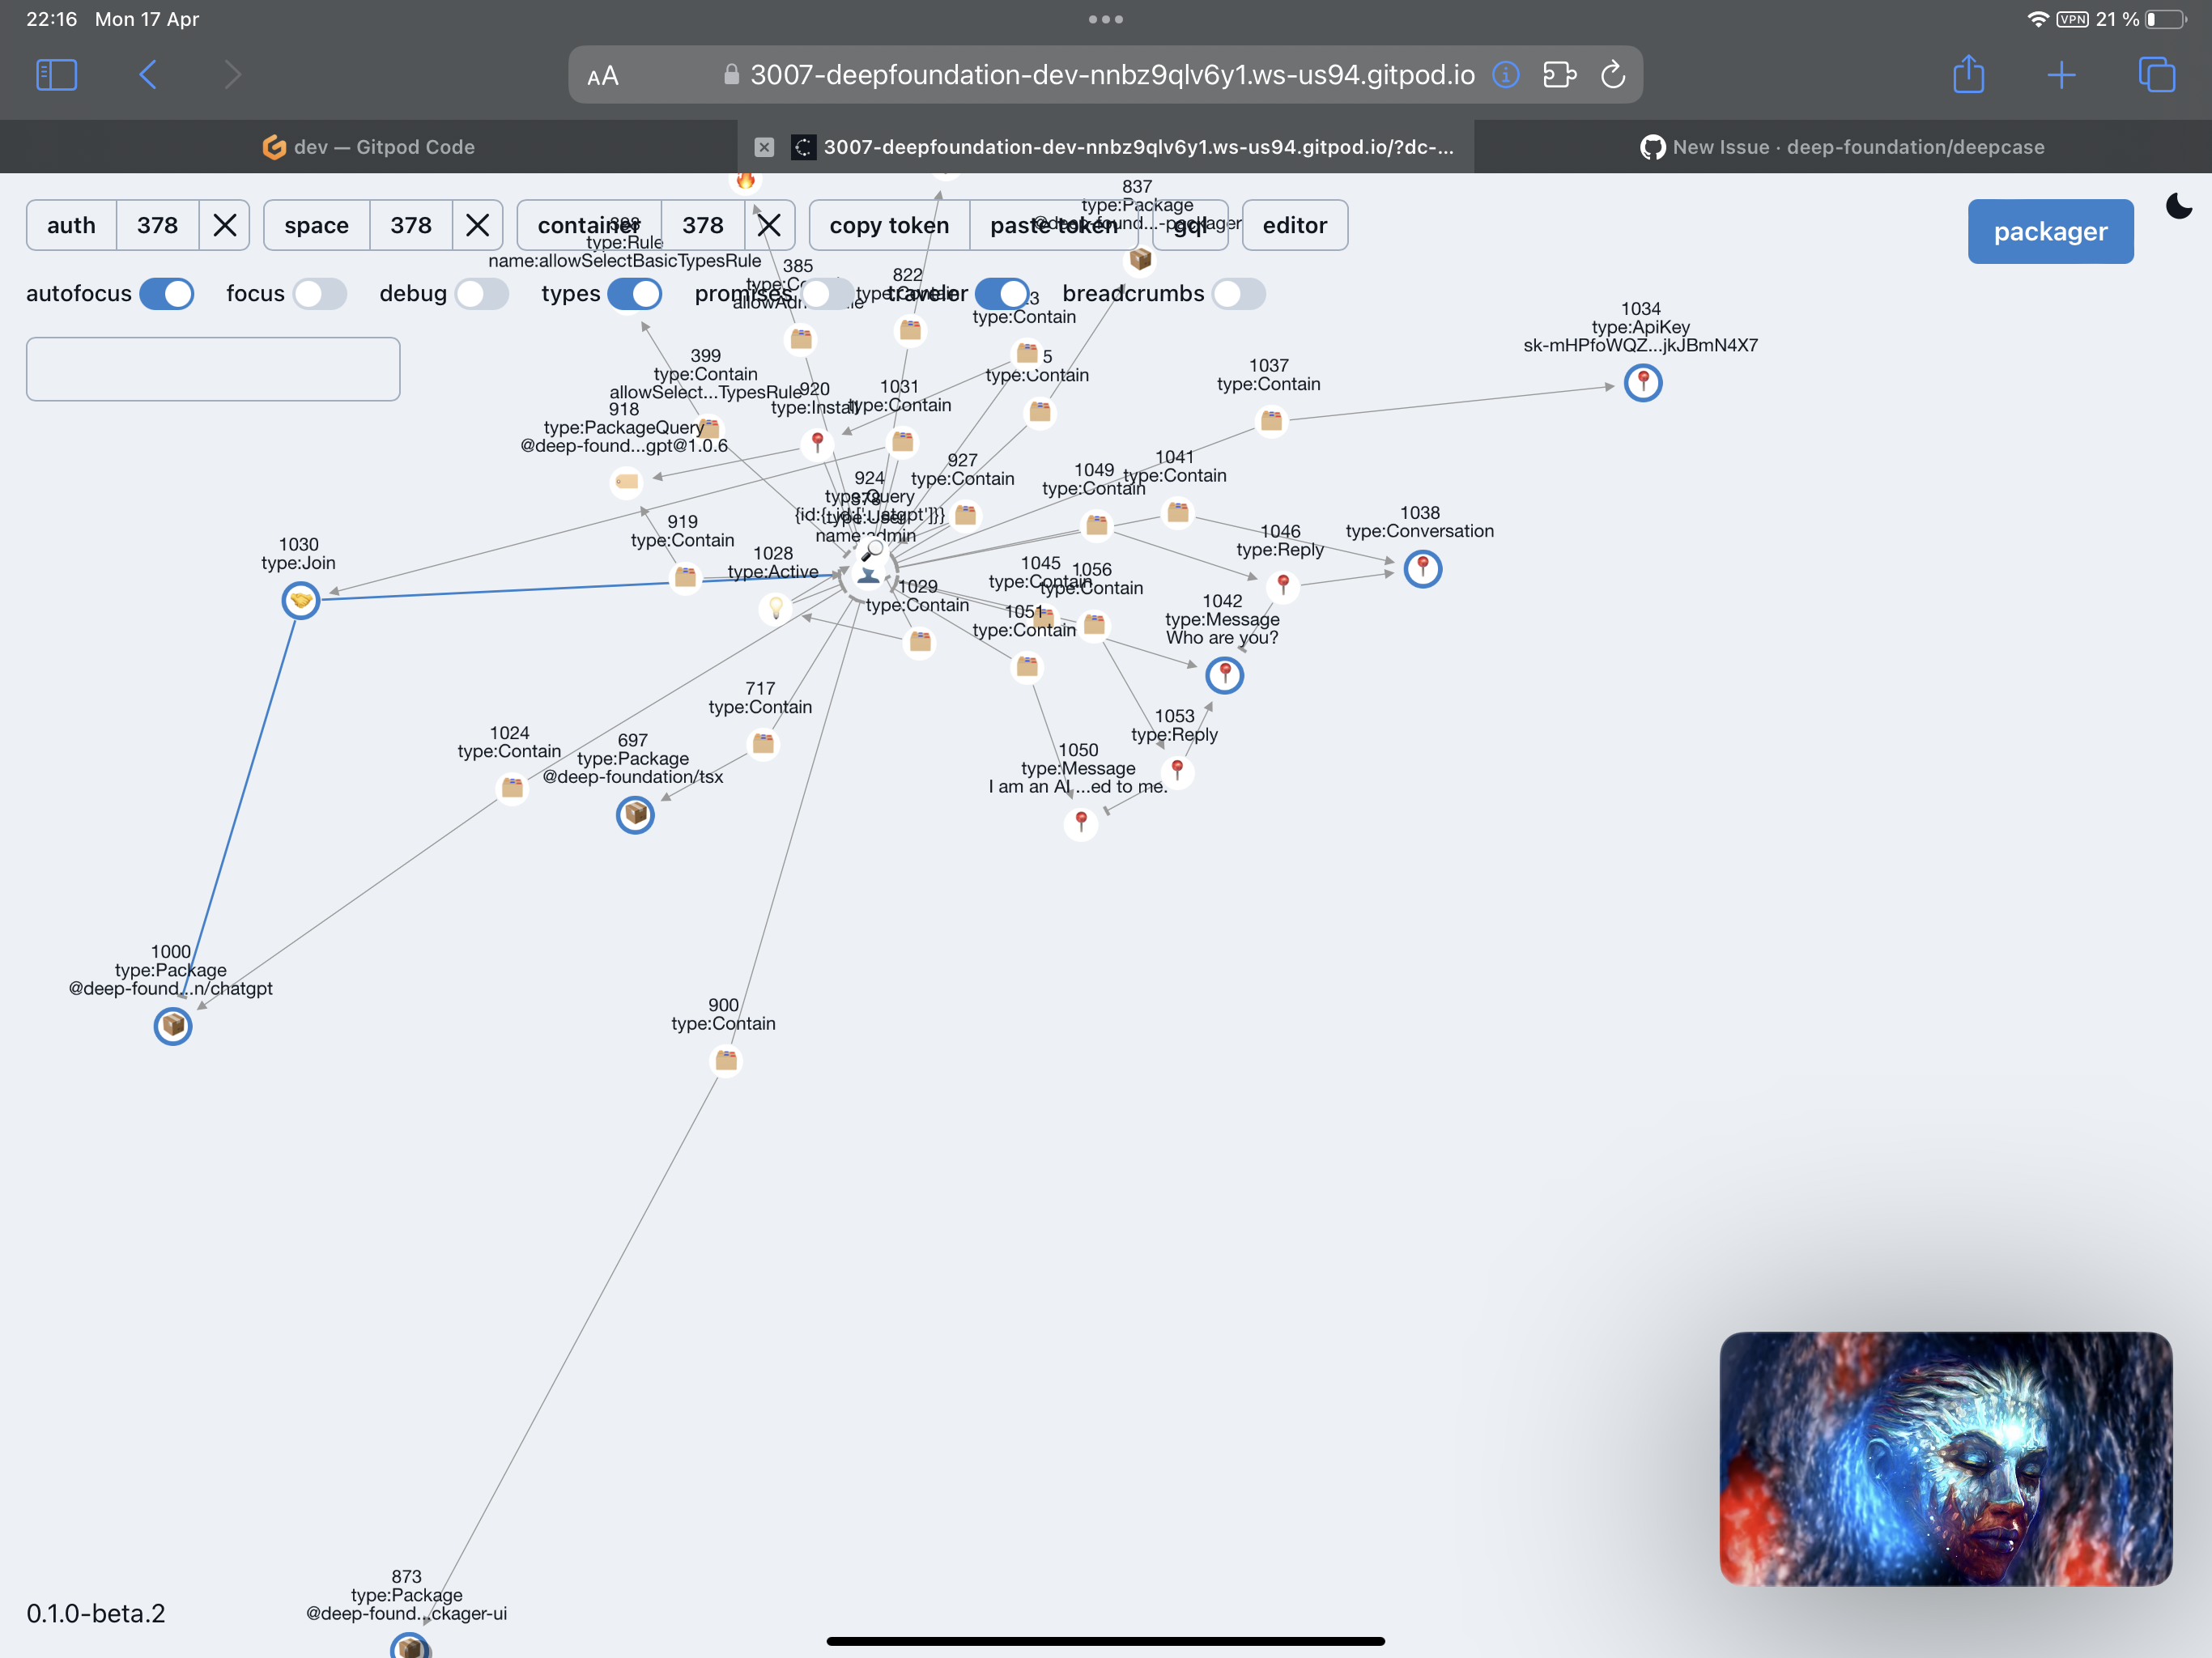The image size is (2212, 1658).
Task: Switch to dark mode with moon icon
Action: click(2178, 206)
